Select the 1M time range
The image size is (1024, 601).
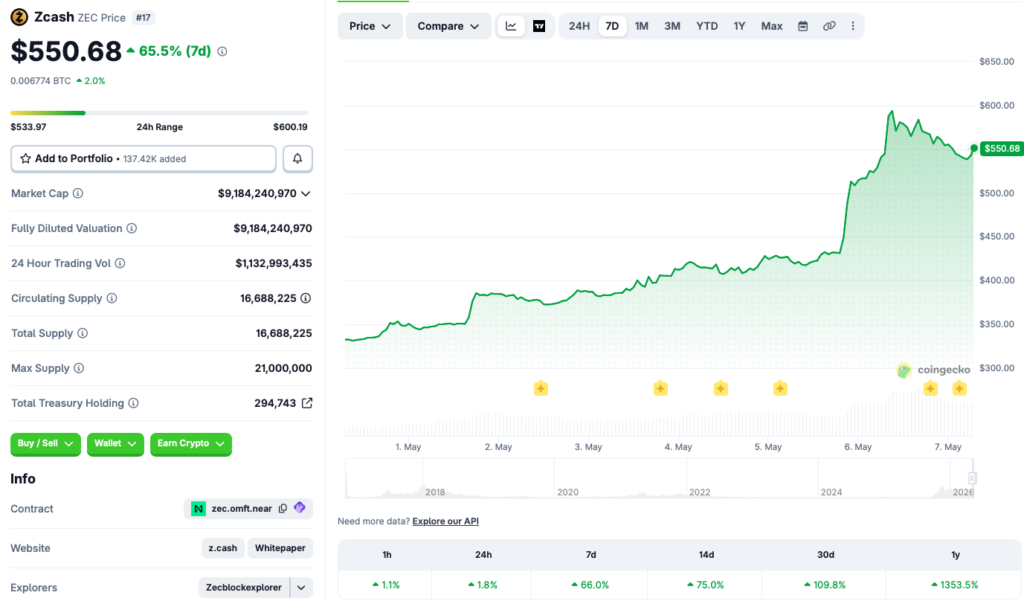point(641,26)
